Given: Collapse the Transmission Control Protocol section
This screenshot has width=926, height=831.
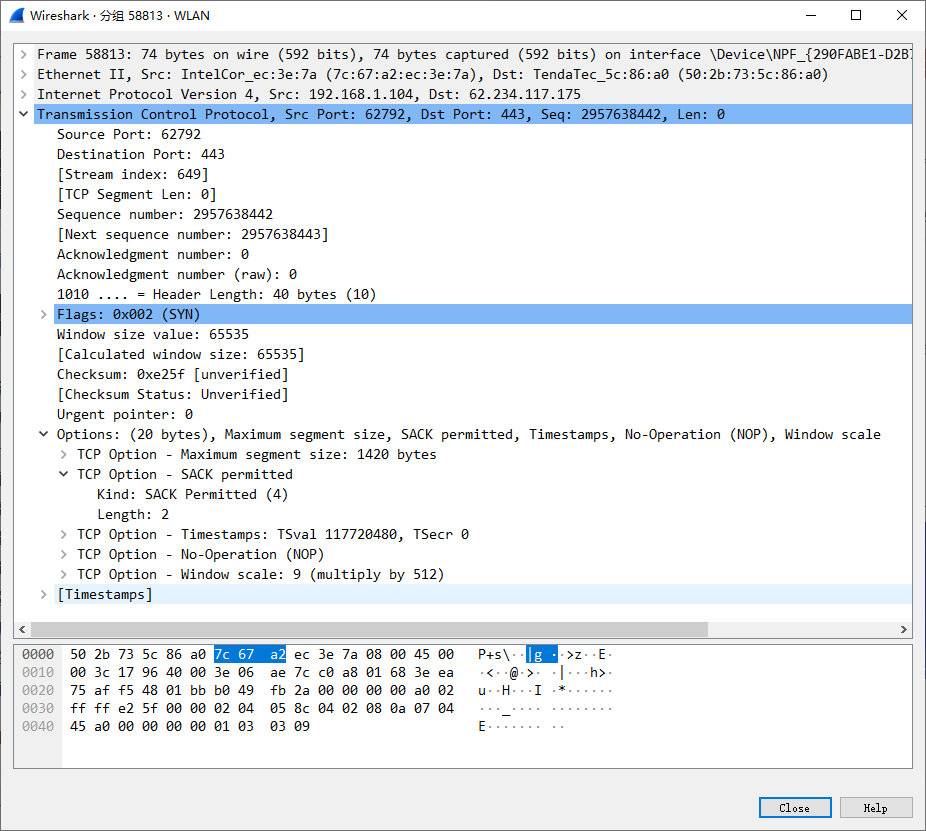Looking at the screenshot, I should tap(23, 114).
